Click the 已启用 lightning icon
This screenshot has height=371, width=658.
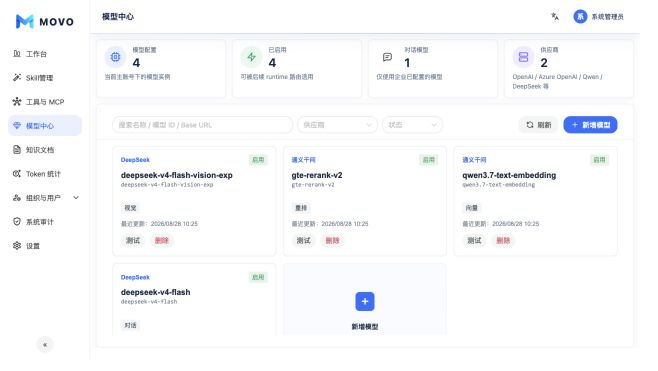click(x=251, y=57)
